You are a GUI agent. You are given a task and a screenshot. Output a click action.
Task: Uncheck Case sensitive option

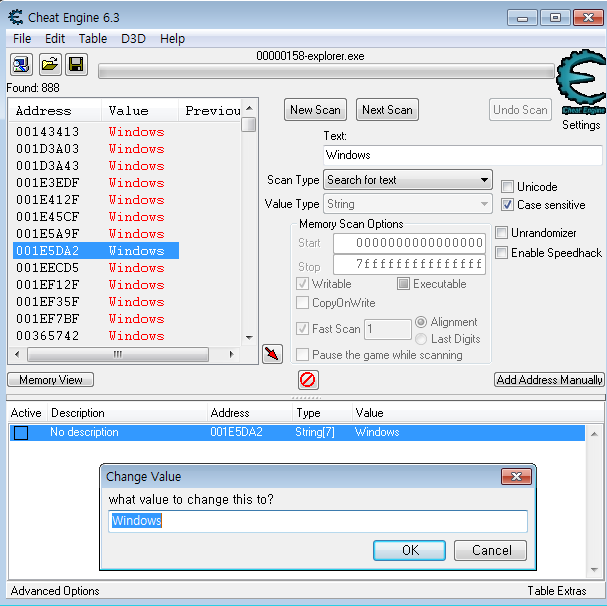pos(507,204)
